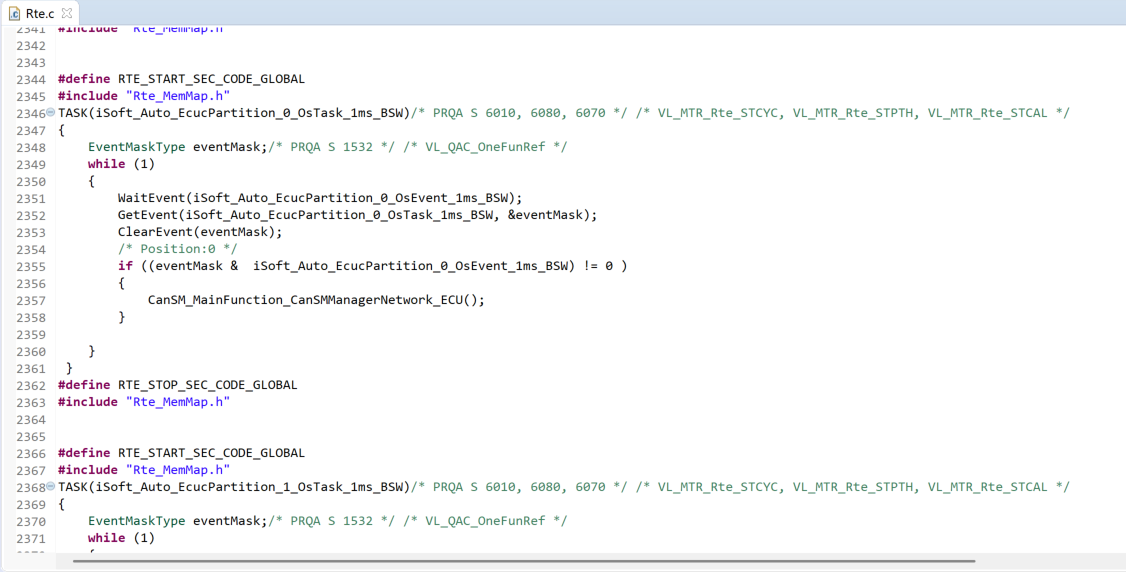1126x572 pixels.
Task: Select the Rte.c editor tab label
Action: 40,14
